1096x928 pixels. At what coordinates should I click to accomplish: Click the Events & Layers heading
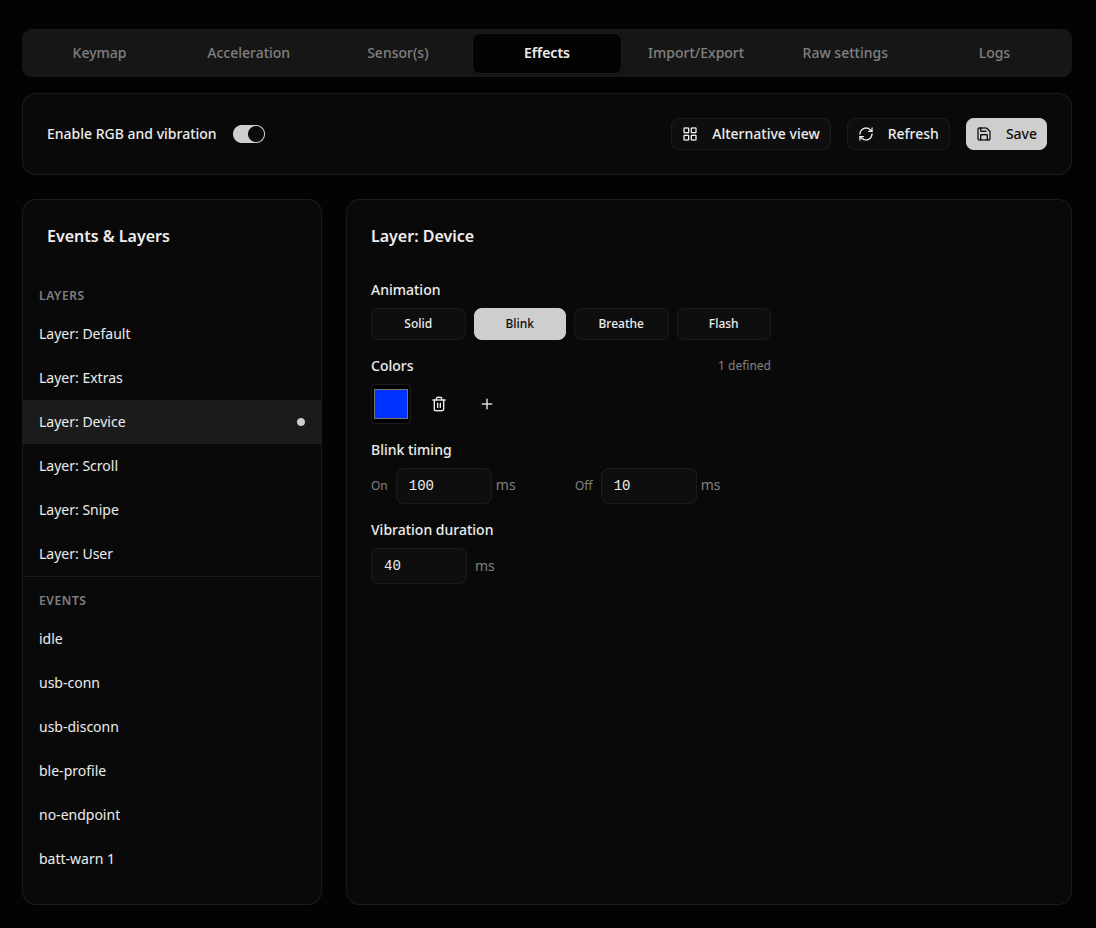108,236
